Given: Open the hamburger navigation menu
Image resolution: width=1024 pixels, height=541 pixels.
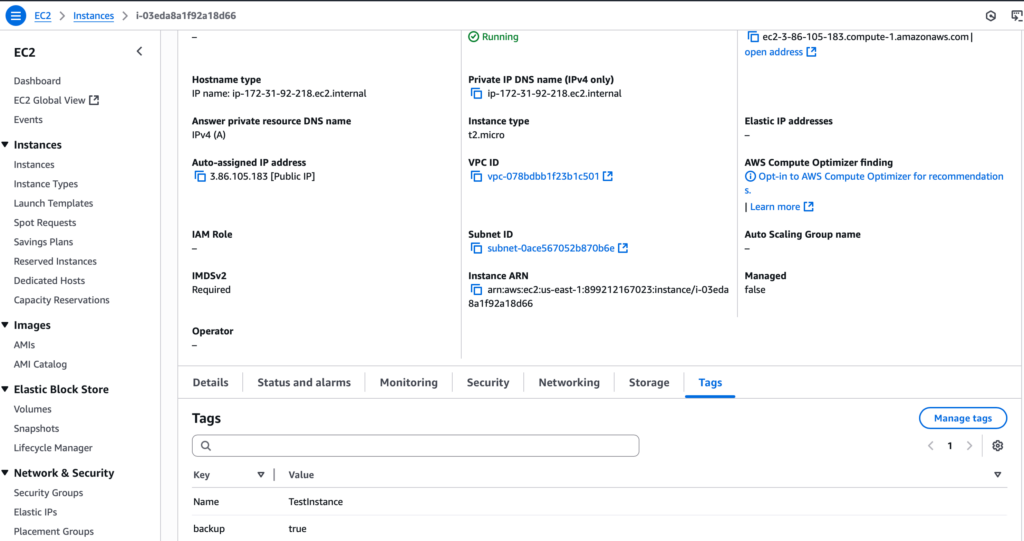Looking at the screenshot, I should pos(16,16).
